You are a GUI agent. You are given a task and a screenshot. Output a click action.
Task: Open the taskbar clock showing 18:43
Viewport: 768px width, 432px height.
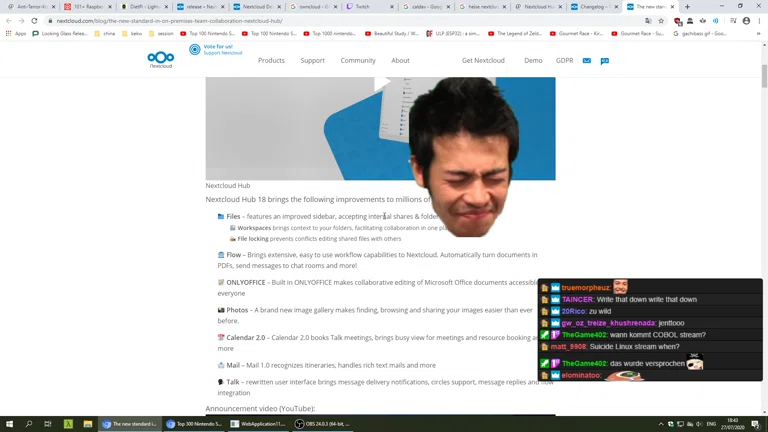point(733,424)
